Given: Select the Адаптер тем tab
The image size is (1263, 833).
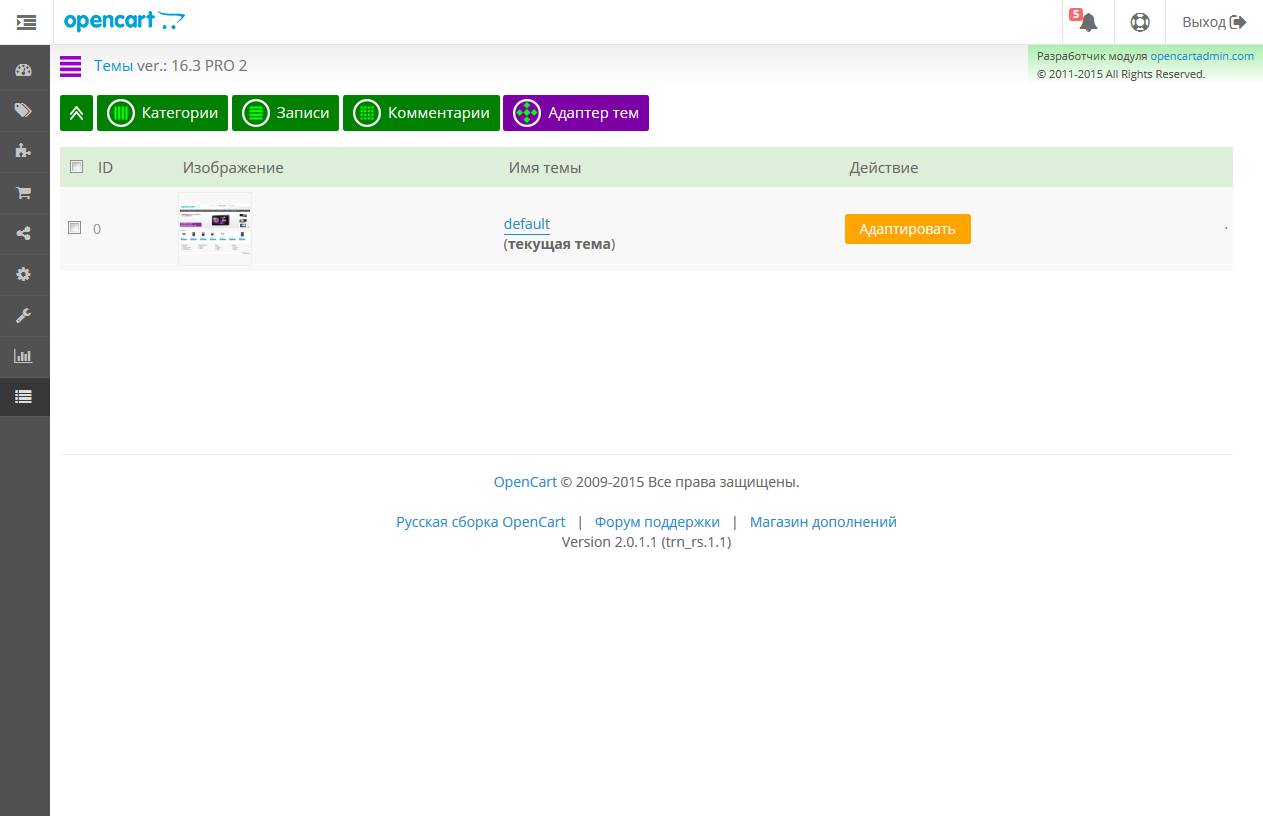Looking at the screenshot, I should click(576, 113).
